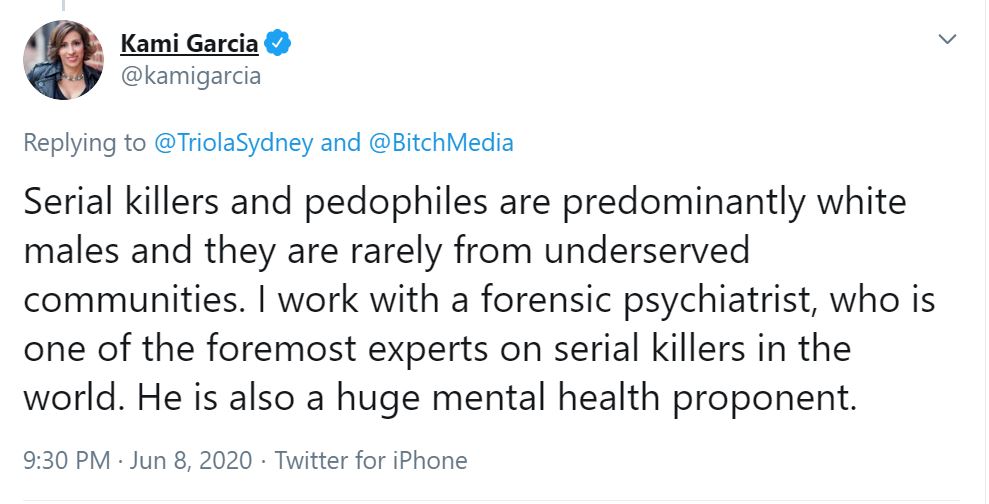Click the word "world" in the last line
989x504 pixels.
[69, 398]
